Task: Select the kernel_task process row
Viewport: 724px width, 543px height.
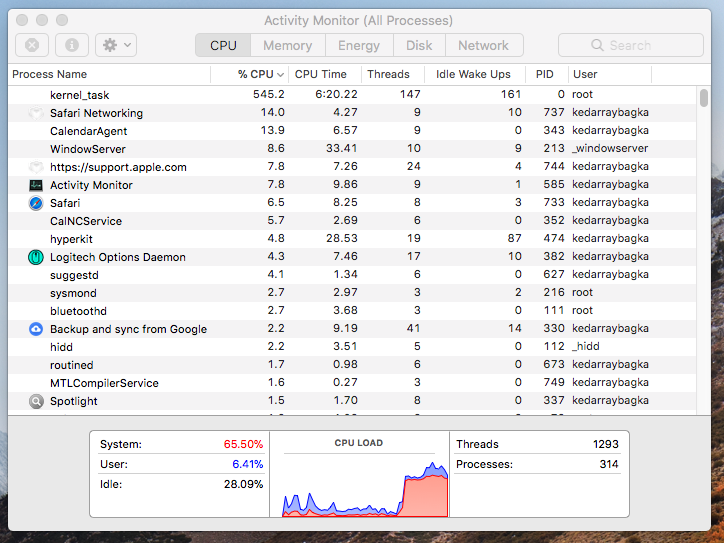Action: pyautogui.click(x=352, y=95)
